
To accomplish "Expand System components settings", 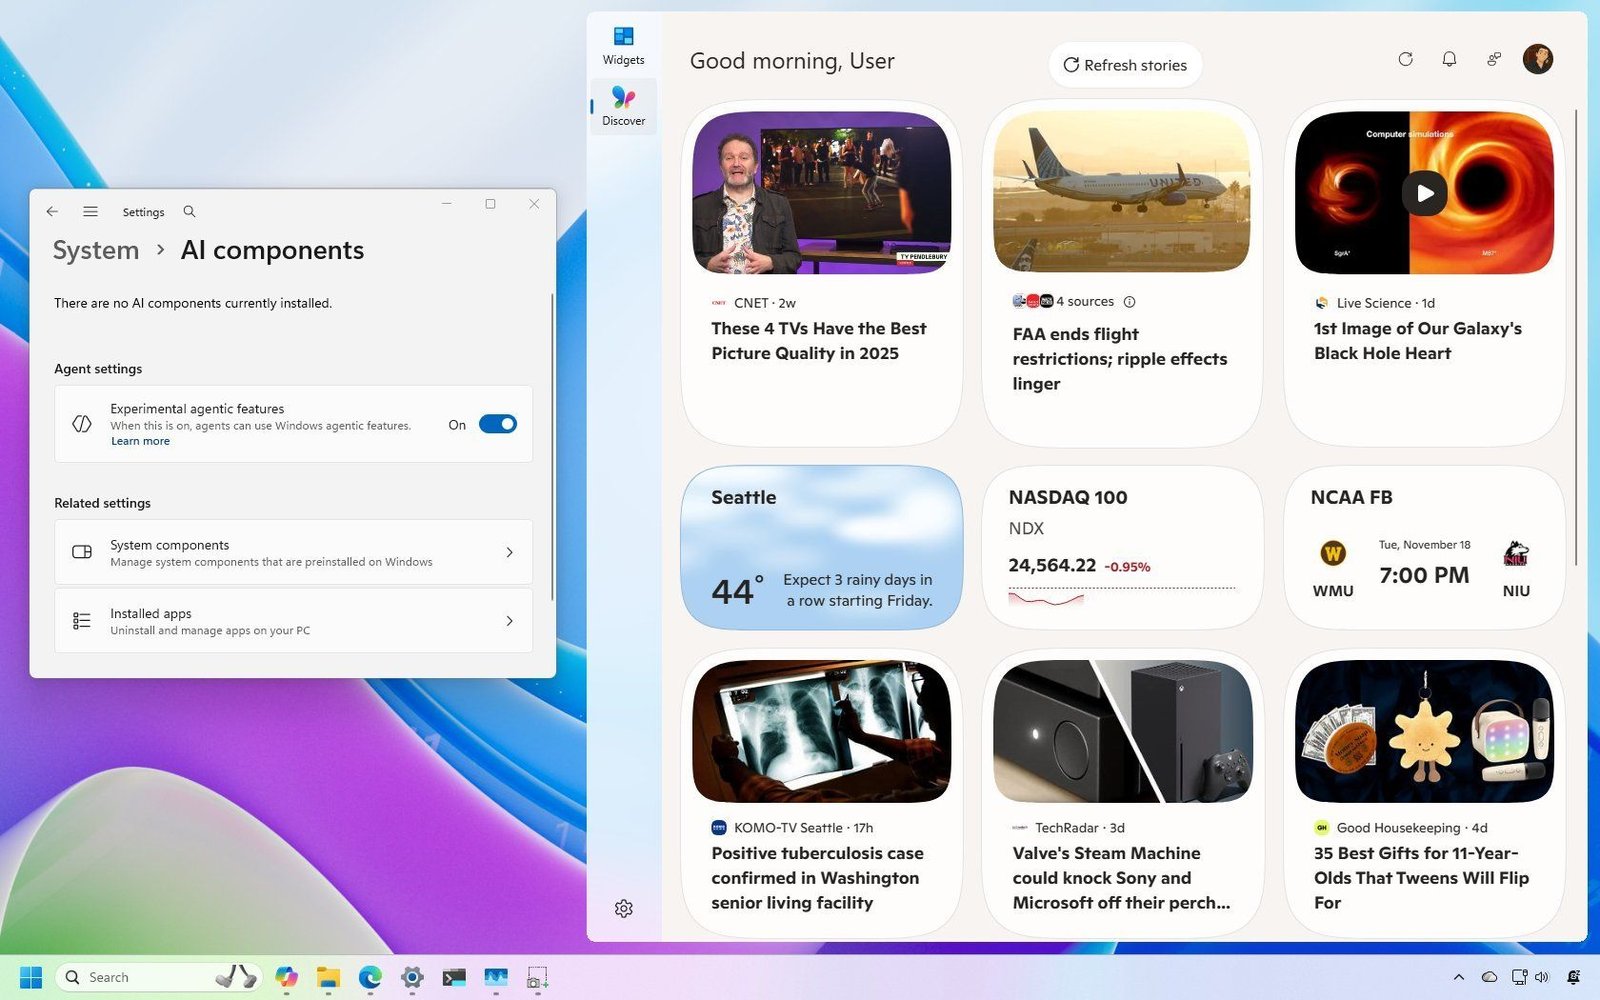I will [293, 552].
